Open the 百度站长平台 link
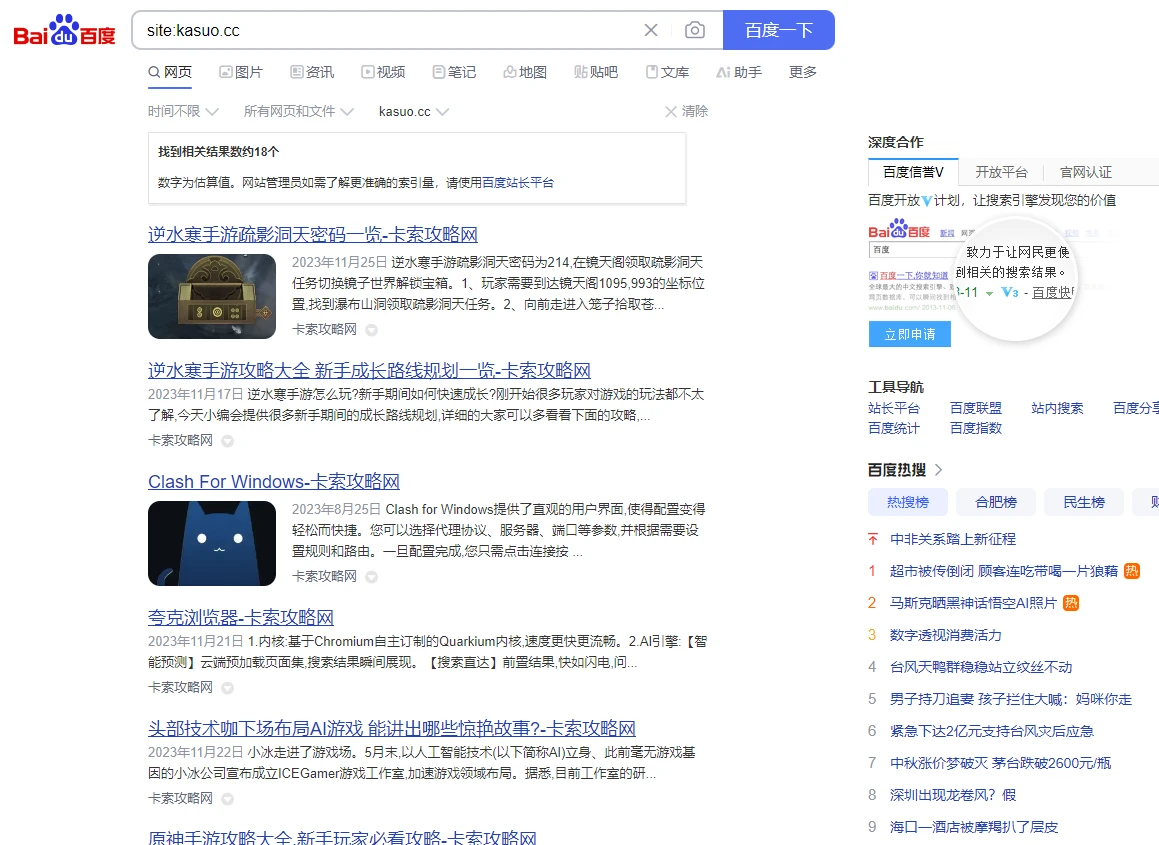The height and width of the screenshot is (845, 1159). click(x=518, y=183)
